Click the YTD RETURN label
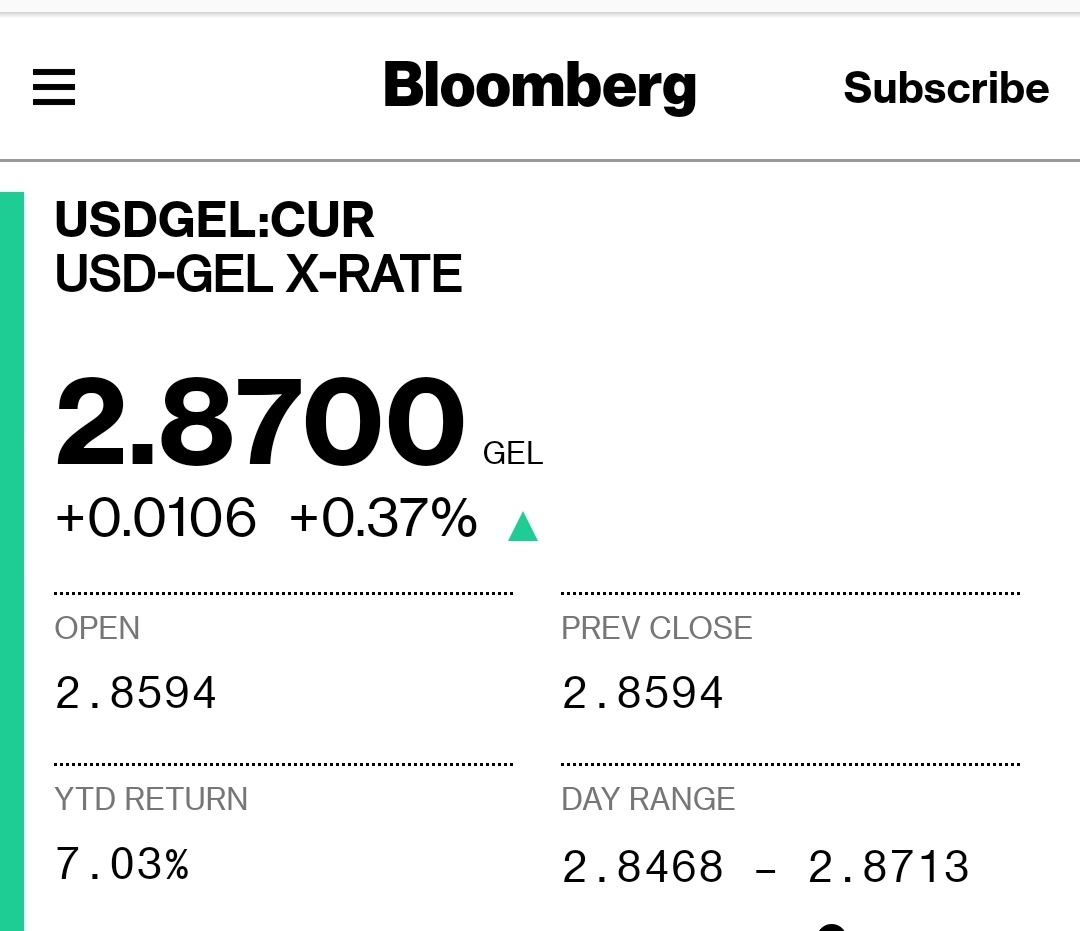This screenshot has width=1080, height=931. 151,799
